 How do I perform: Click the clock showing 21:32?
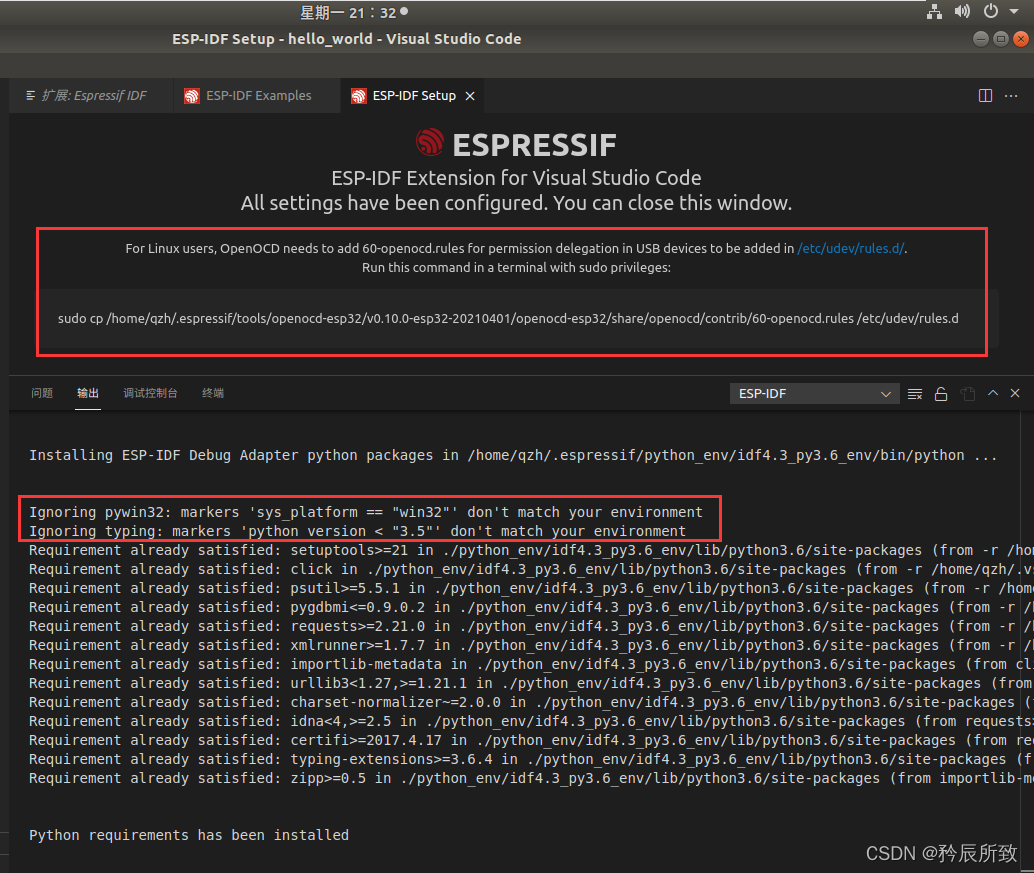pyautogui.click(x=354, y=13)
